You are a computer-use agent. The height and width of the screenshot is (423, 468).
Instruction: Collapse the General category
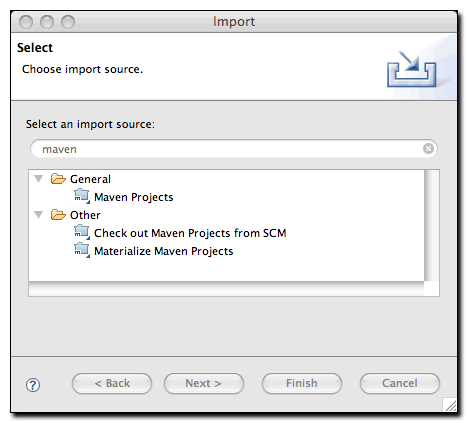(x=39, y=179)
